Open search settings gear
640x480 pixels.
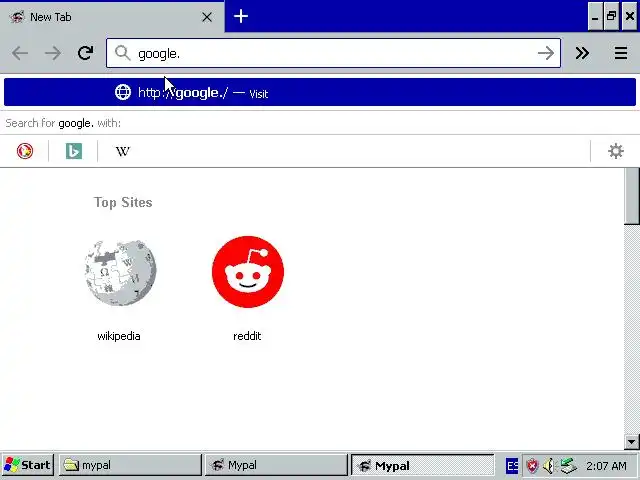tap(616, 151)
